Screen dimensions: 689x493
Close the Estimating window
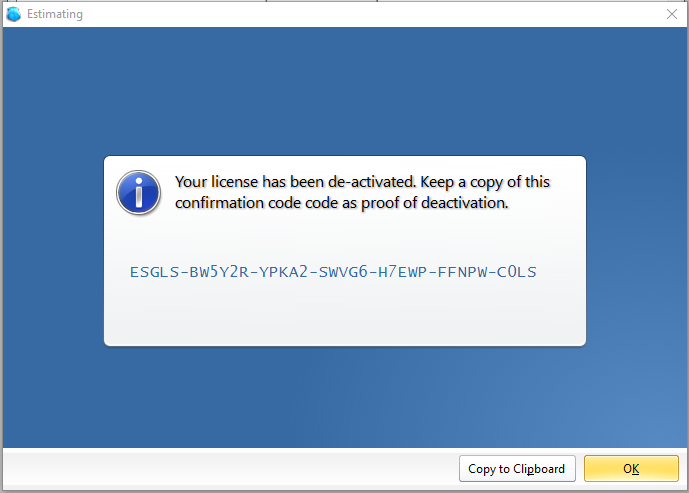[x=671, y=14]
